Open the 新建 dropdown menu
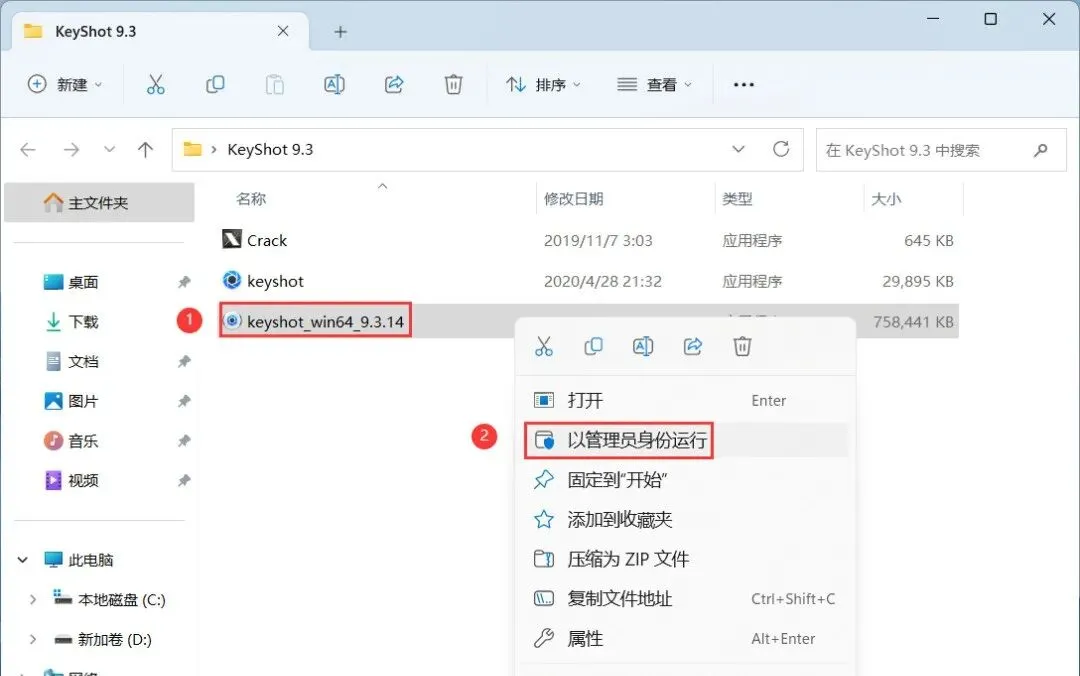This screenshot has height=676, width=1080. point(65,84)
